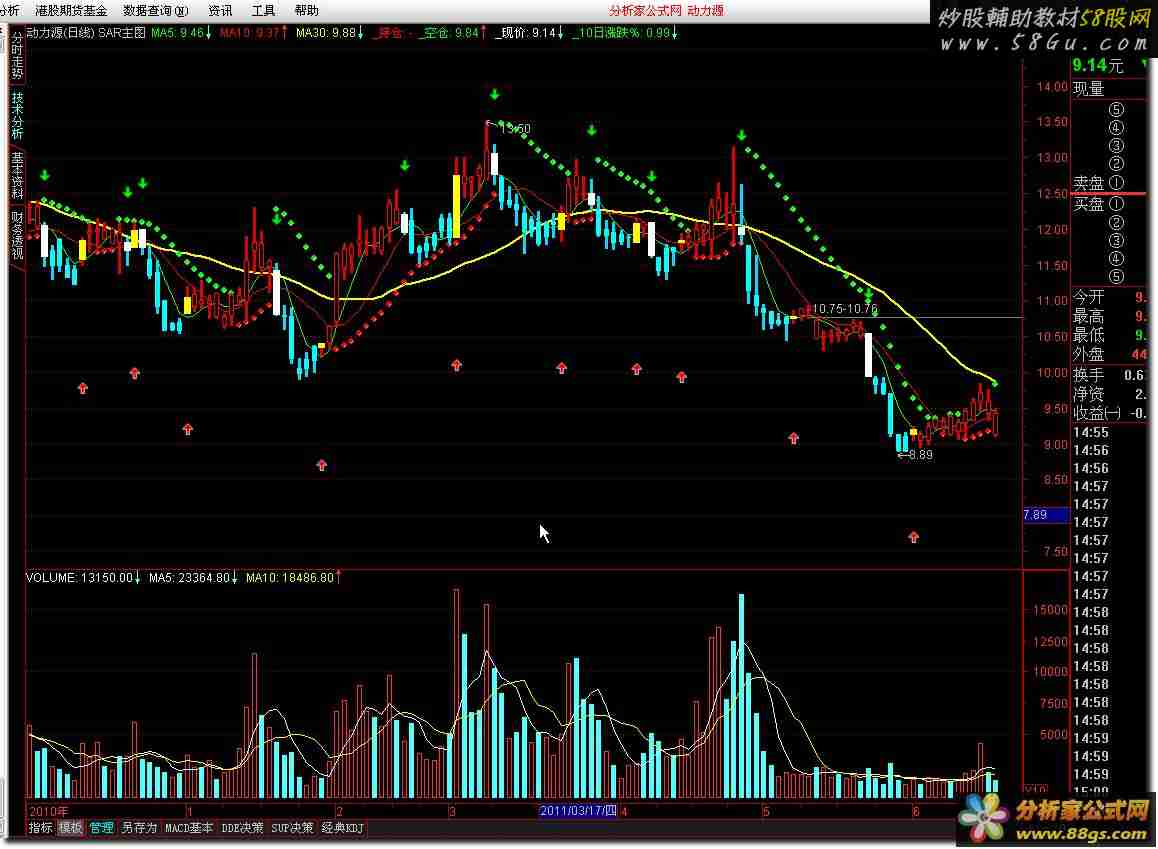
Task: Click the 指标 button in bottom bar
Action: (40, 828)
